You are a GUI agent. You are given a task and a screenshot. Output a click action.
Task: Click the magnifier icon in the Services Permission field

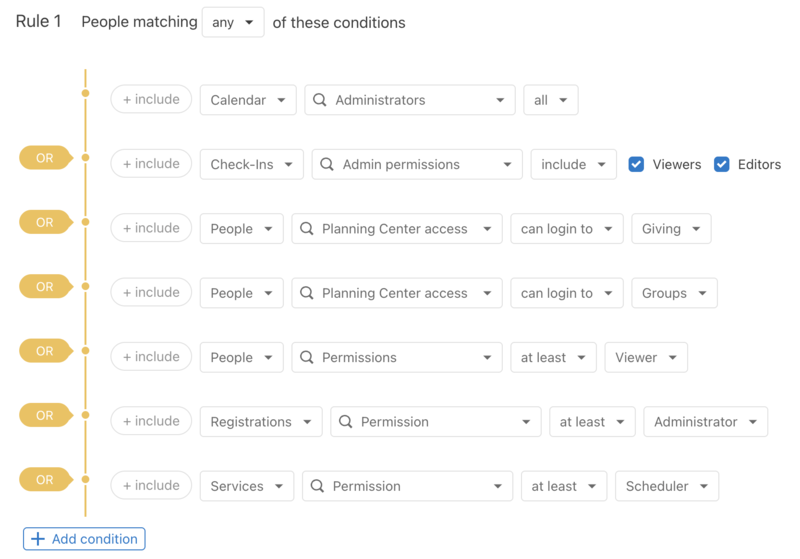tap(318, 486)
